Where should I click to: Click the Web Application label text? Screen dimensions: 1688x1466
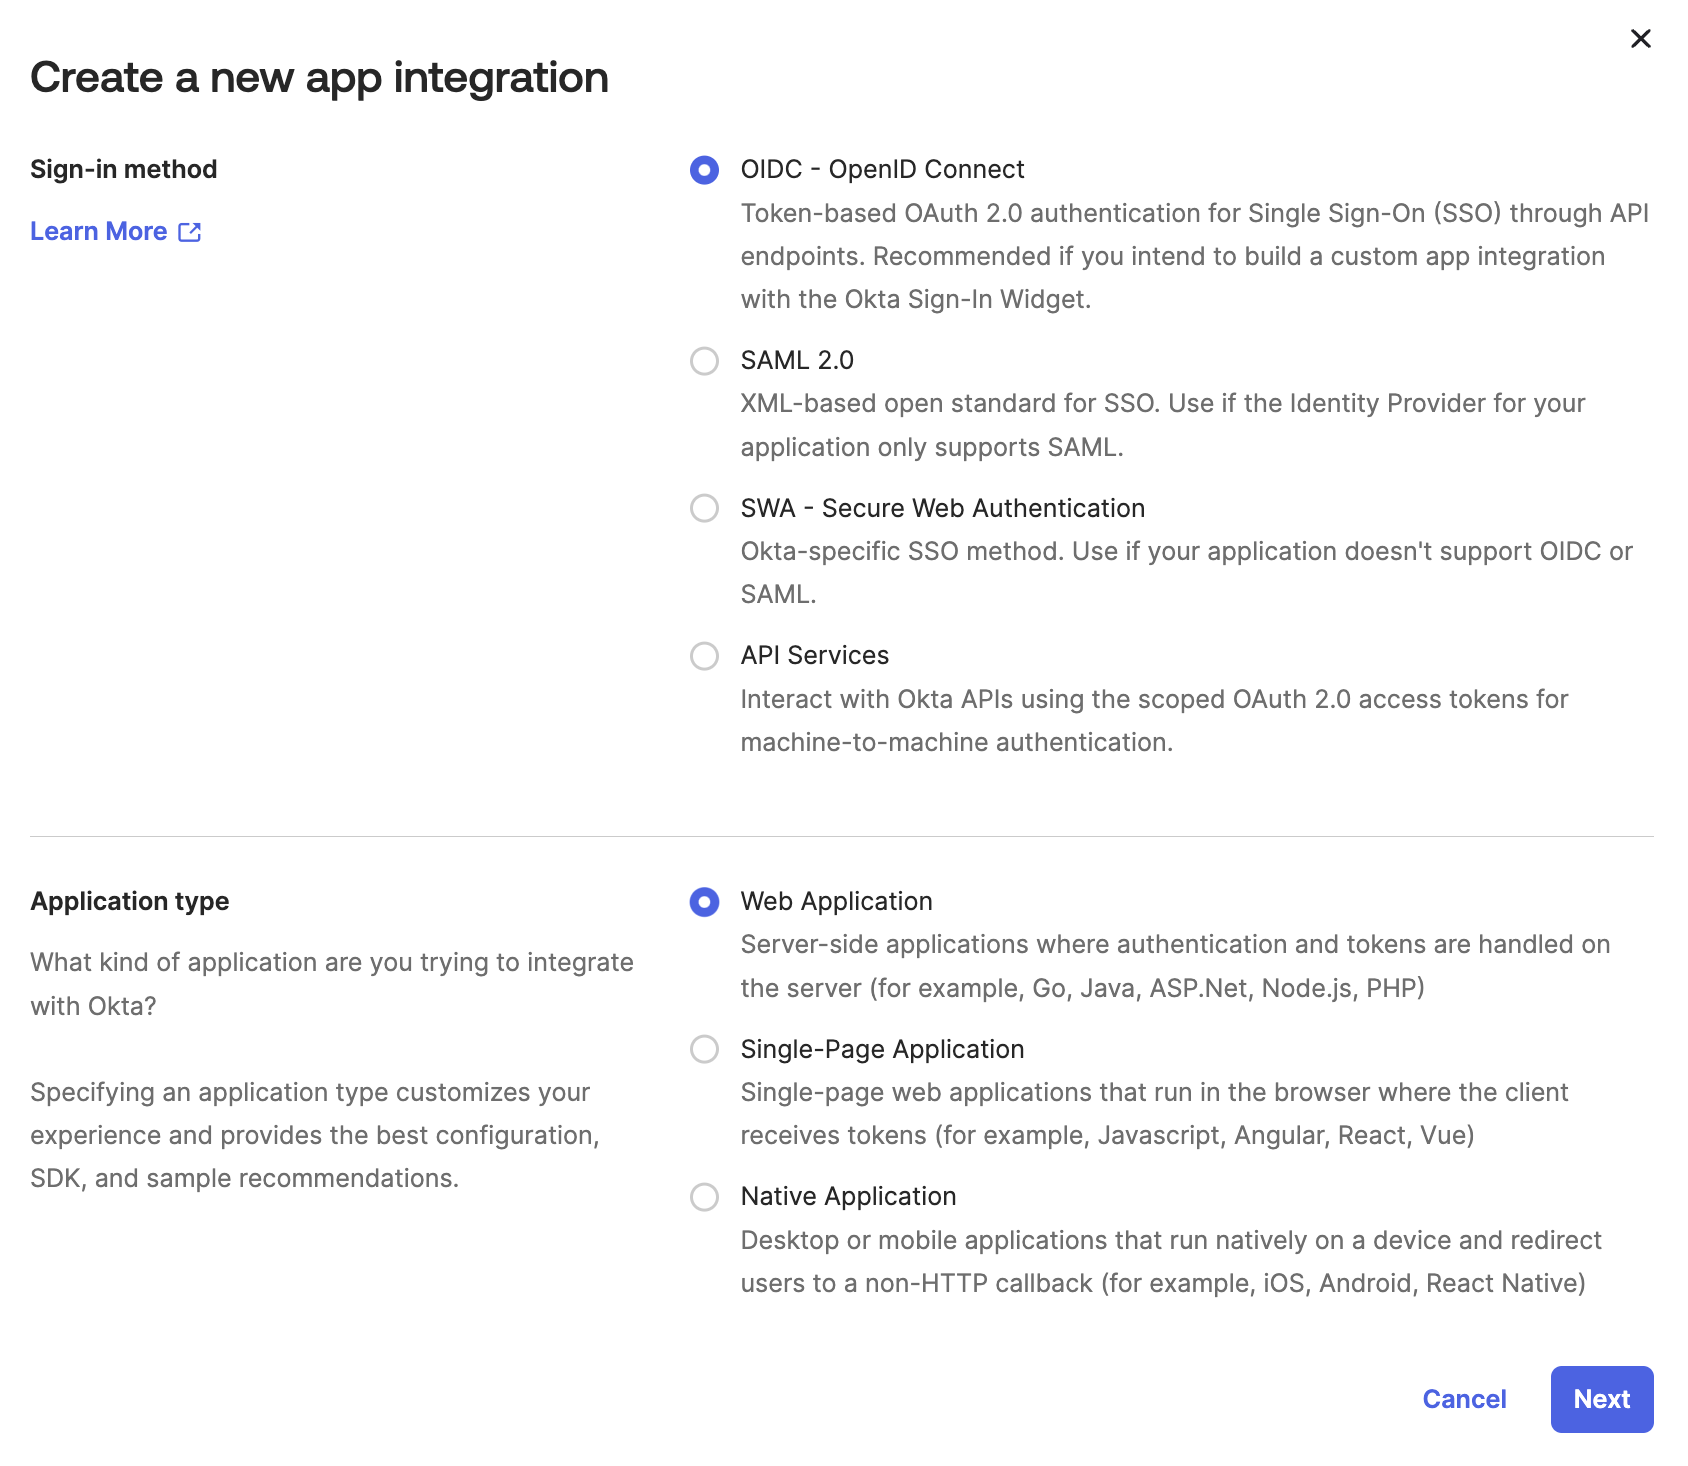(x=835, y=902)
